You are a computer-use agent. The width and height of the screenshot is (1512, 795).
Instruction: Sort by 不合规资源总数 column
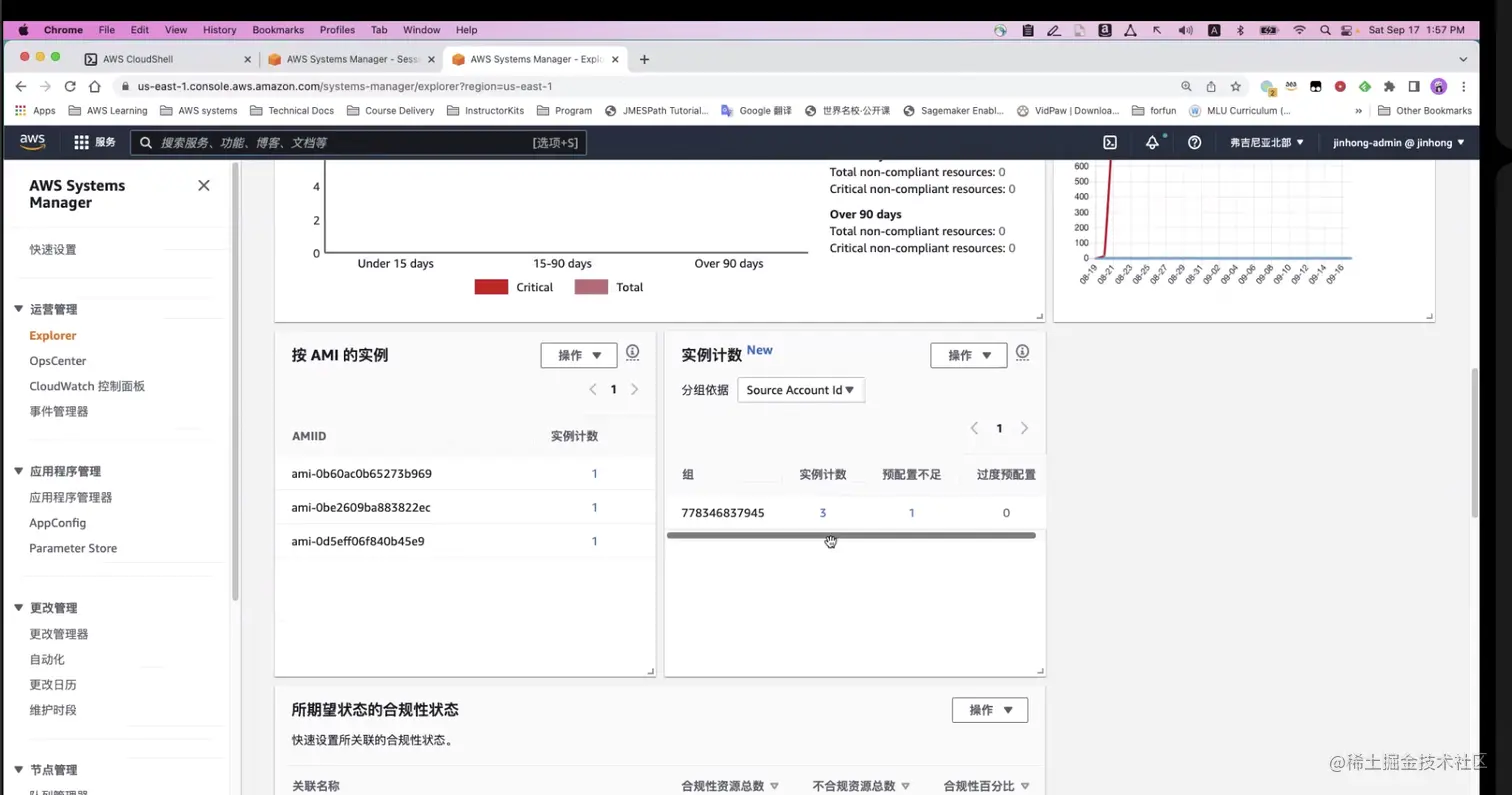click(861, 786)
